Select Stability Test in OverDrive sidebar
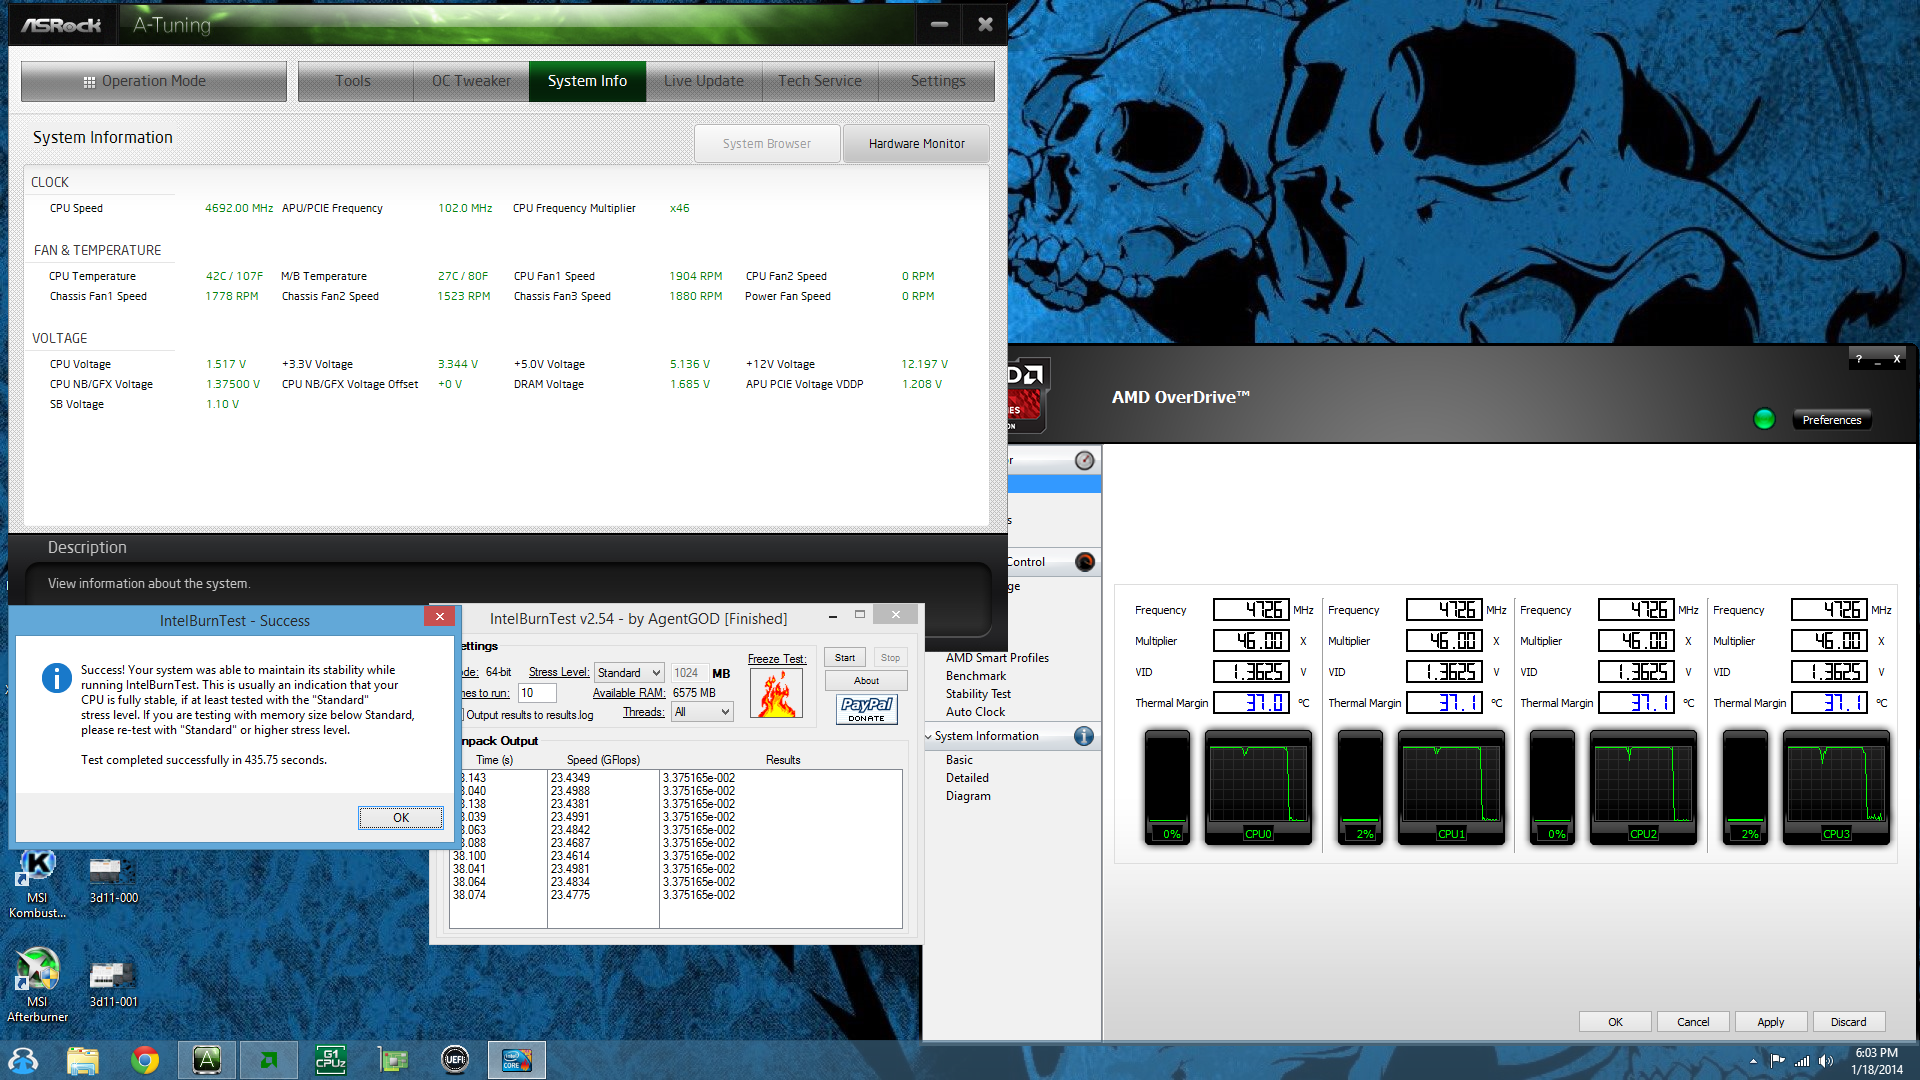This screenshot has width=1920, height=1080. [978, 694]
